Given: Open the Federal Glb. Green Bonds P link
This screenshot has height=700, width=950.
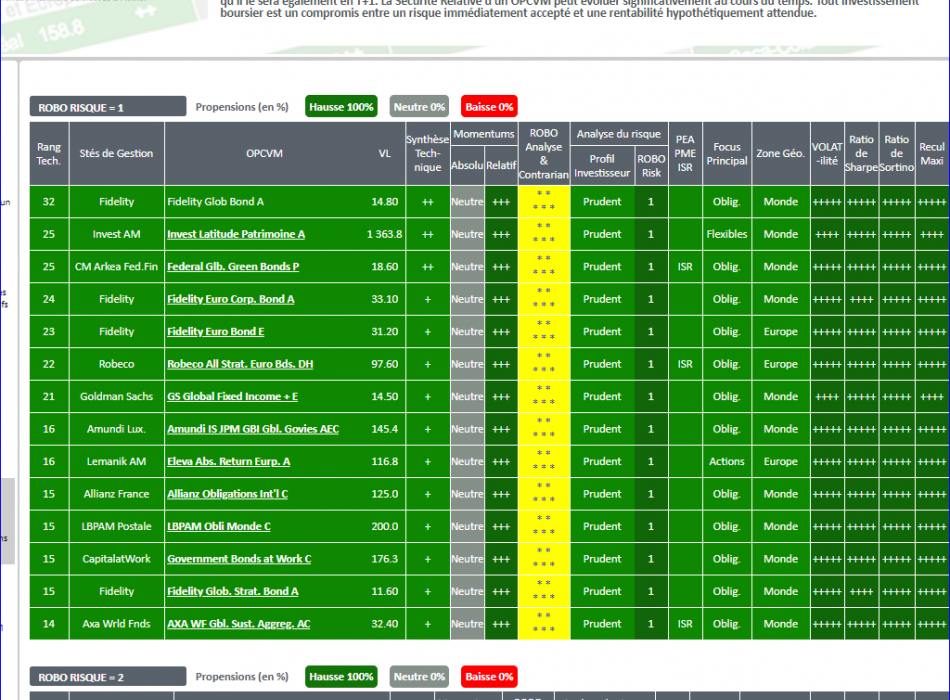Looking at the screenshot, I should [233, 267].
